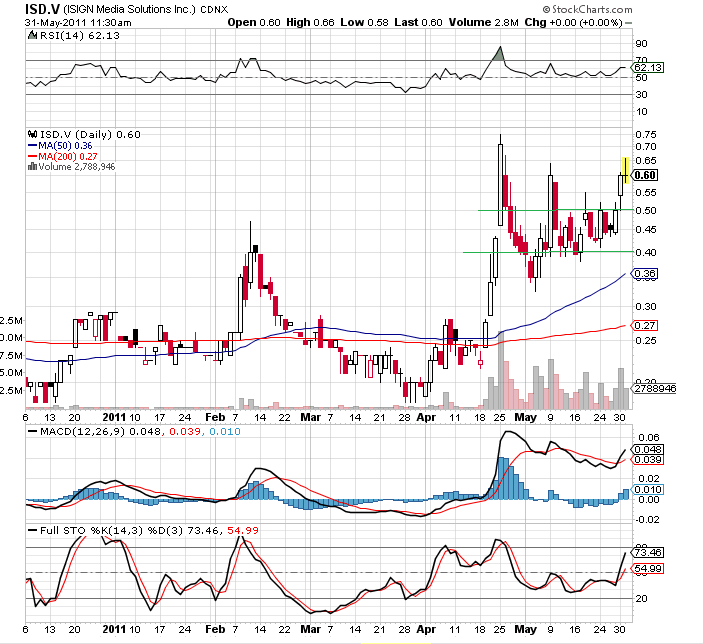This screenshot has height=644, width=703.
Task: Click "(ISIGN Media Solutions Inc.)" company name
Action: (x=130, y=9)
